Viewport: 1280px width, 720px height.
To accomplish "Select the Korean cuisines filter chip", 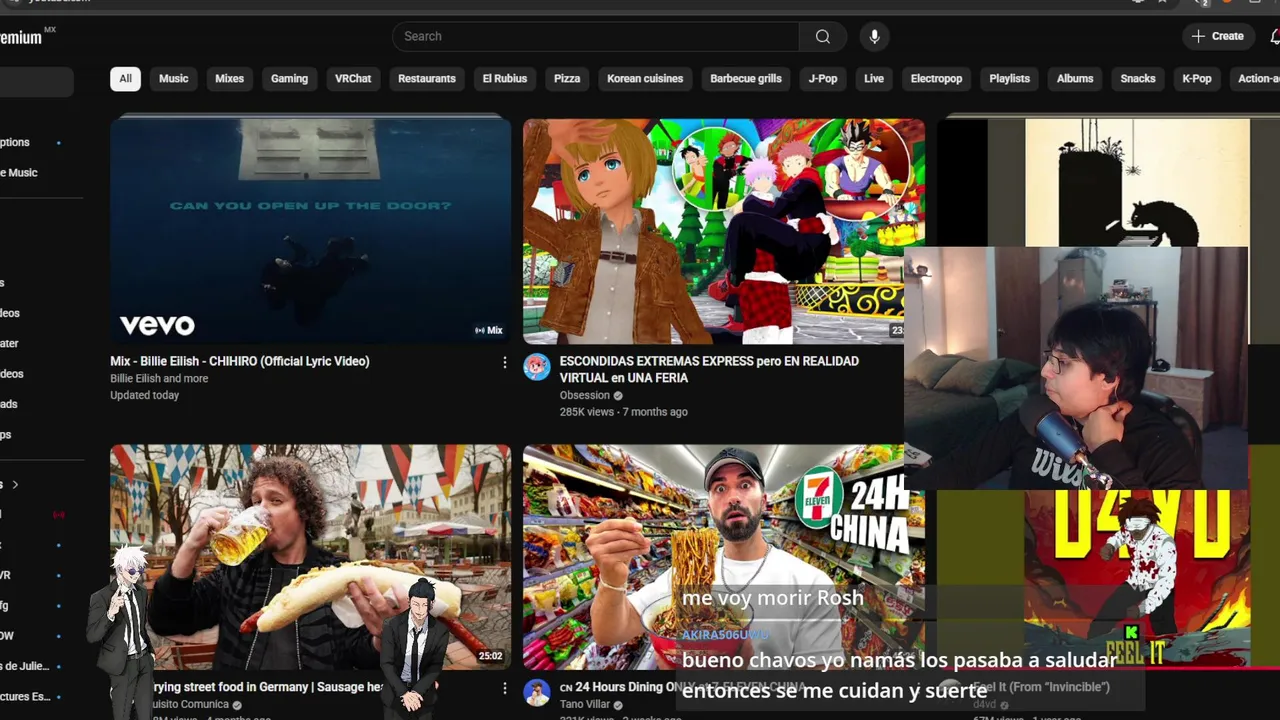I will click(645, 79).
